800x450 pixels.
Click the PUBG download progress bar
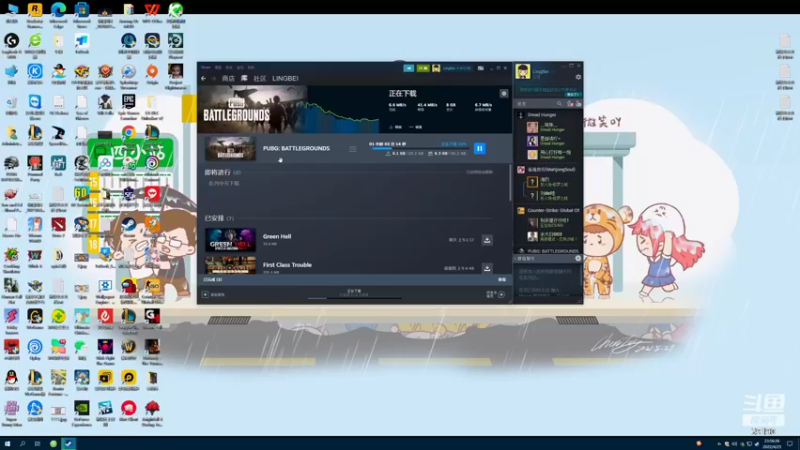tap(419, 148)
